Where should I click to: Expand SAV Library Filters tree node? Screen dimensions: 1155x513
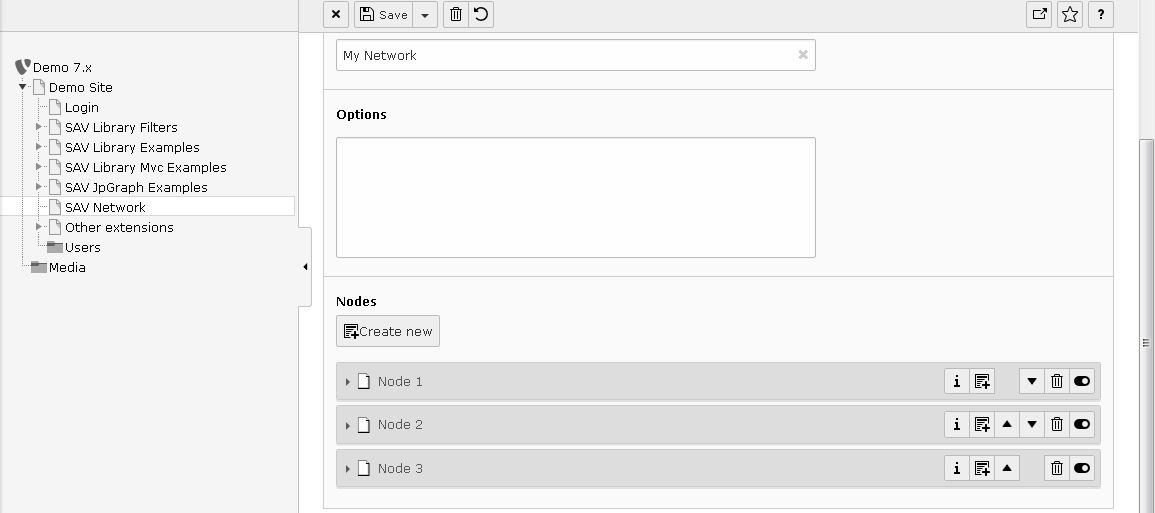(x=39, y=127)
